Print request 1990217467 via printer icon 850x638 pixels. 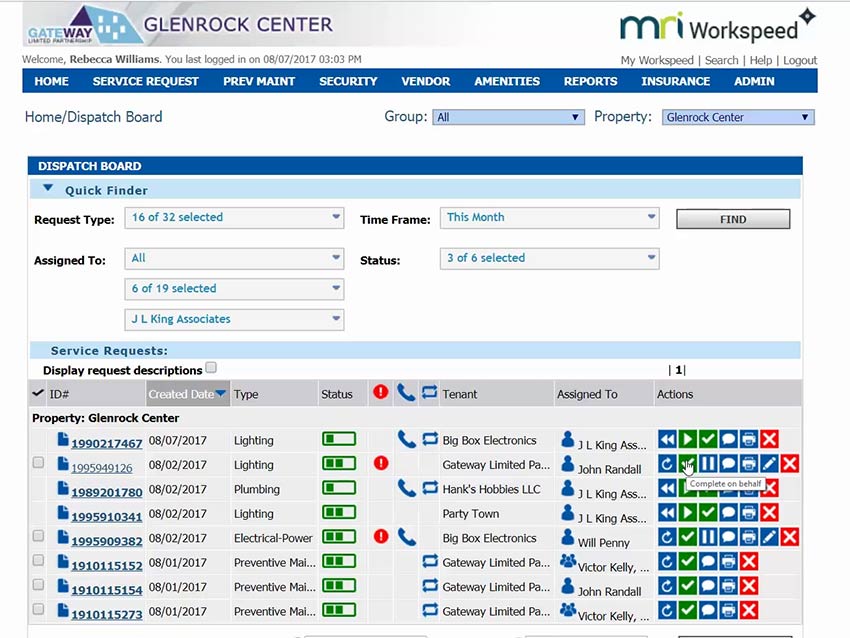pyautogui.click(x=749, y=439)
